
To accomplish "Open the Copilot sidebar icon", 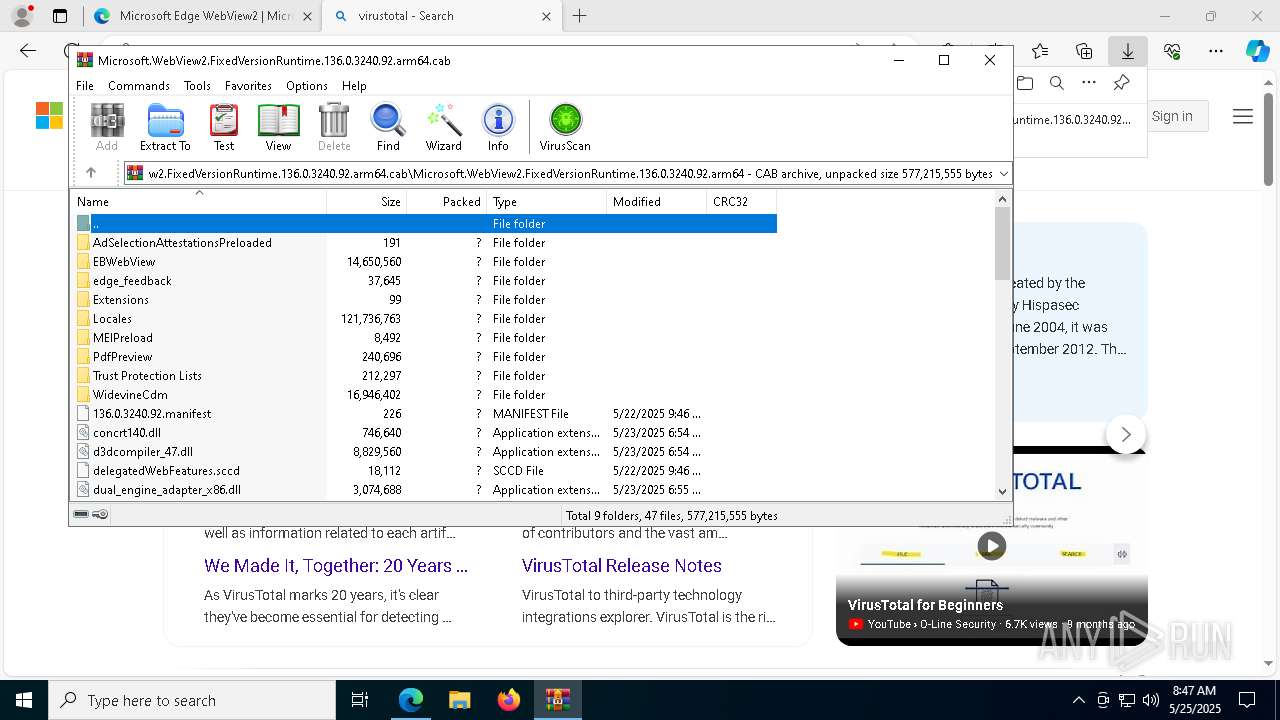I will point(1257,51).
